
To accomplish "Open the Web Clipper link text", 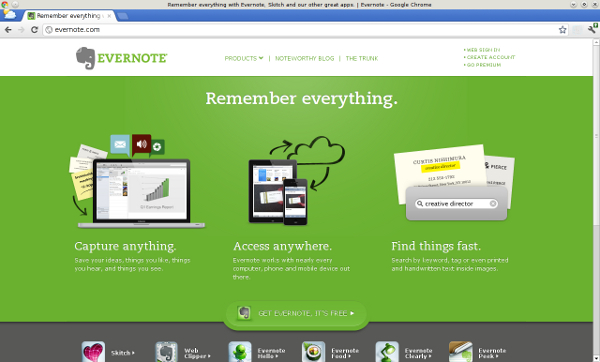I will [x=197, y=353].
